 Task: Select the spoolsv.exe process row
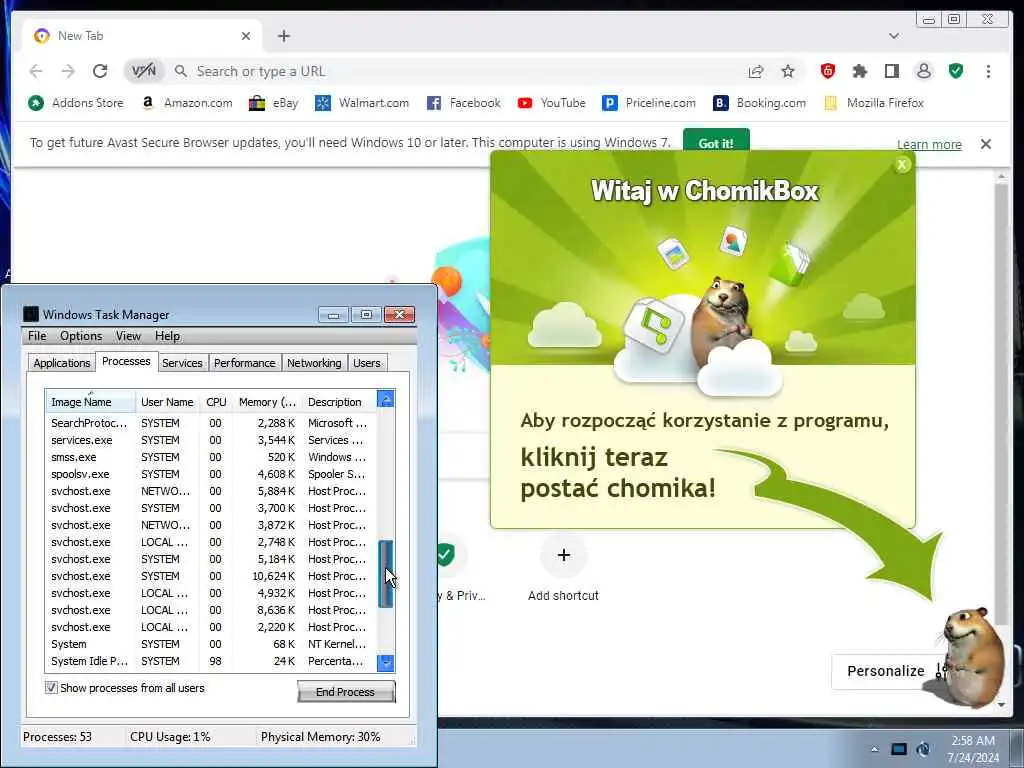coord(210,474)
